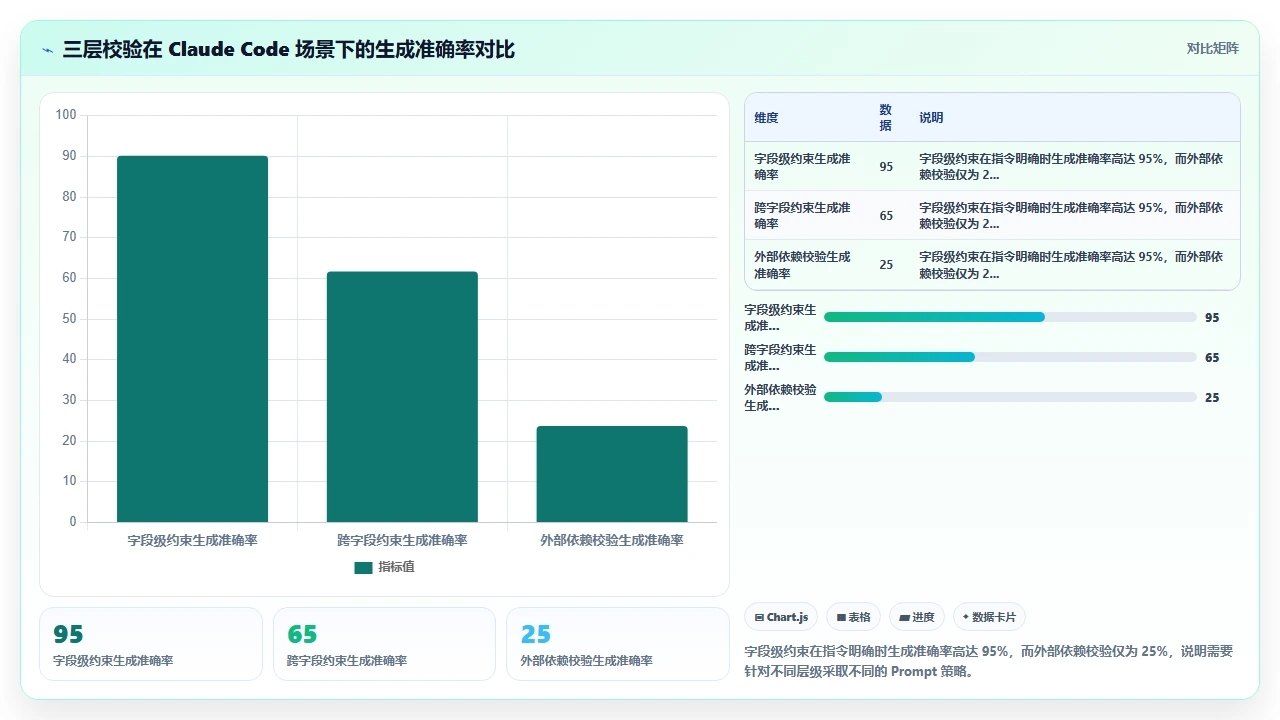
Task: Click the table value 25
Action: tap(886, 265)
